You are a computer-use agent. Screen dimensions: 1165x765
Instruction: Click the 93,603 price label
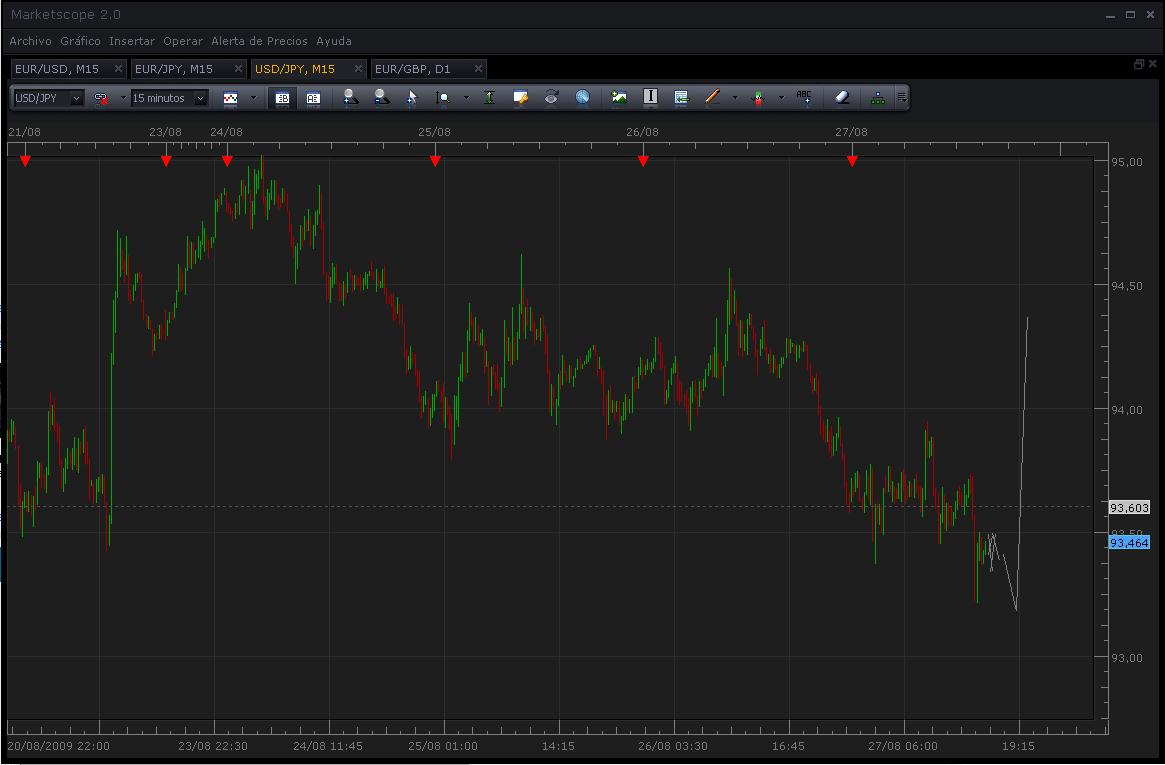[x=1129, y=508]
